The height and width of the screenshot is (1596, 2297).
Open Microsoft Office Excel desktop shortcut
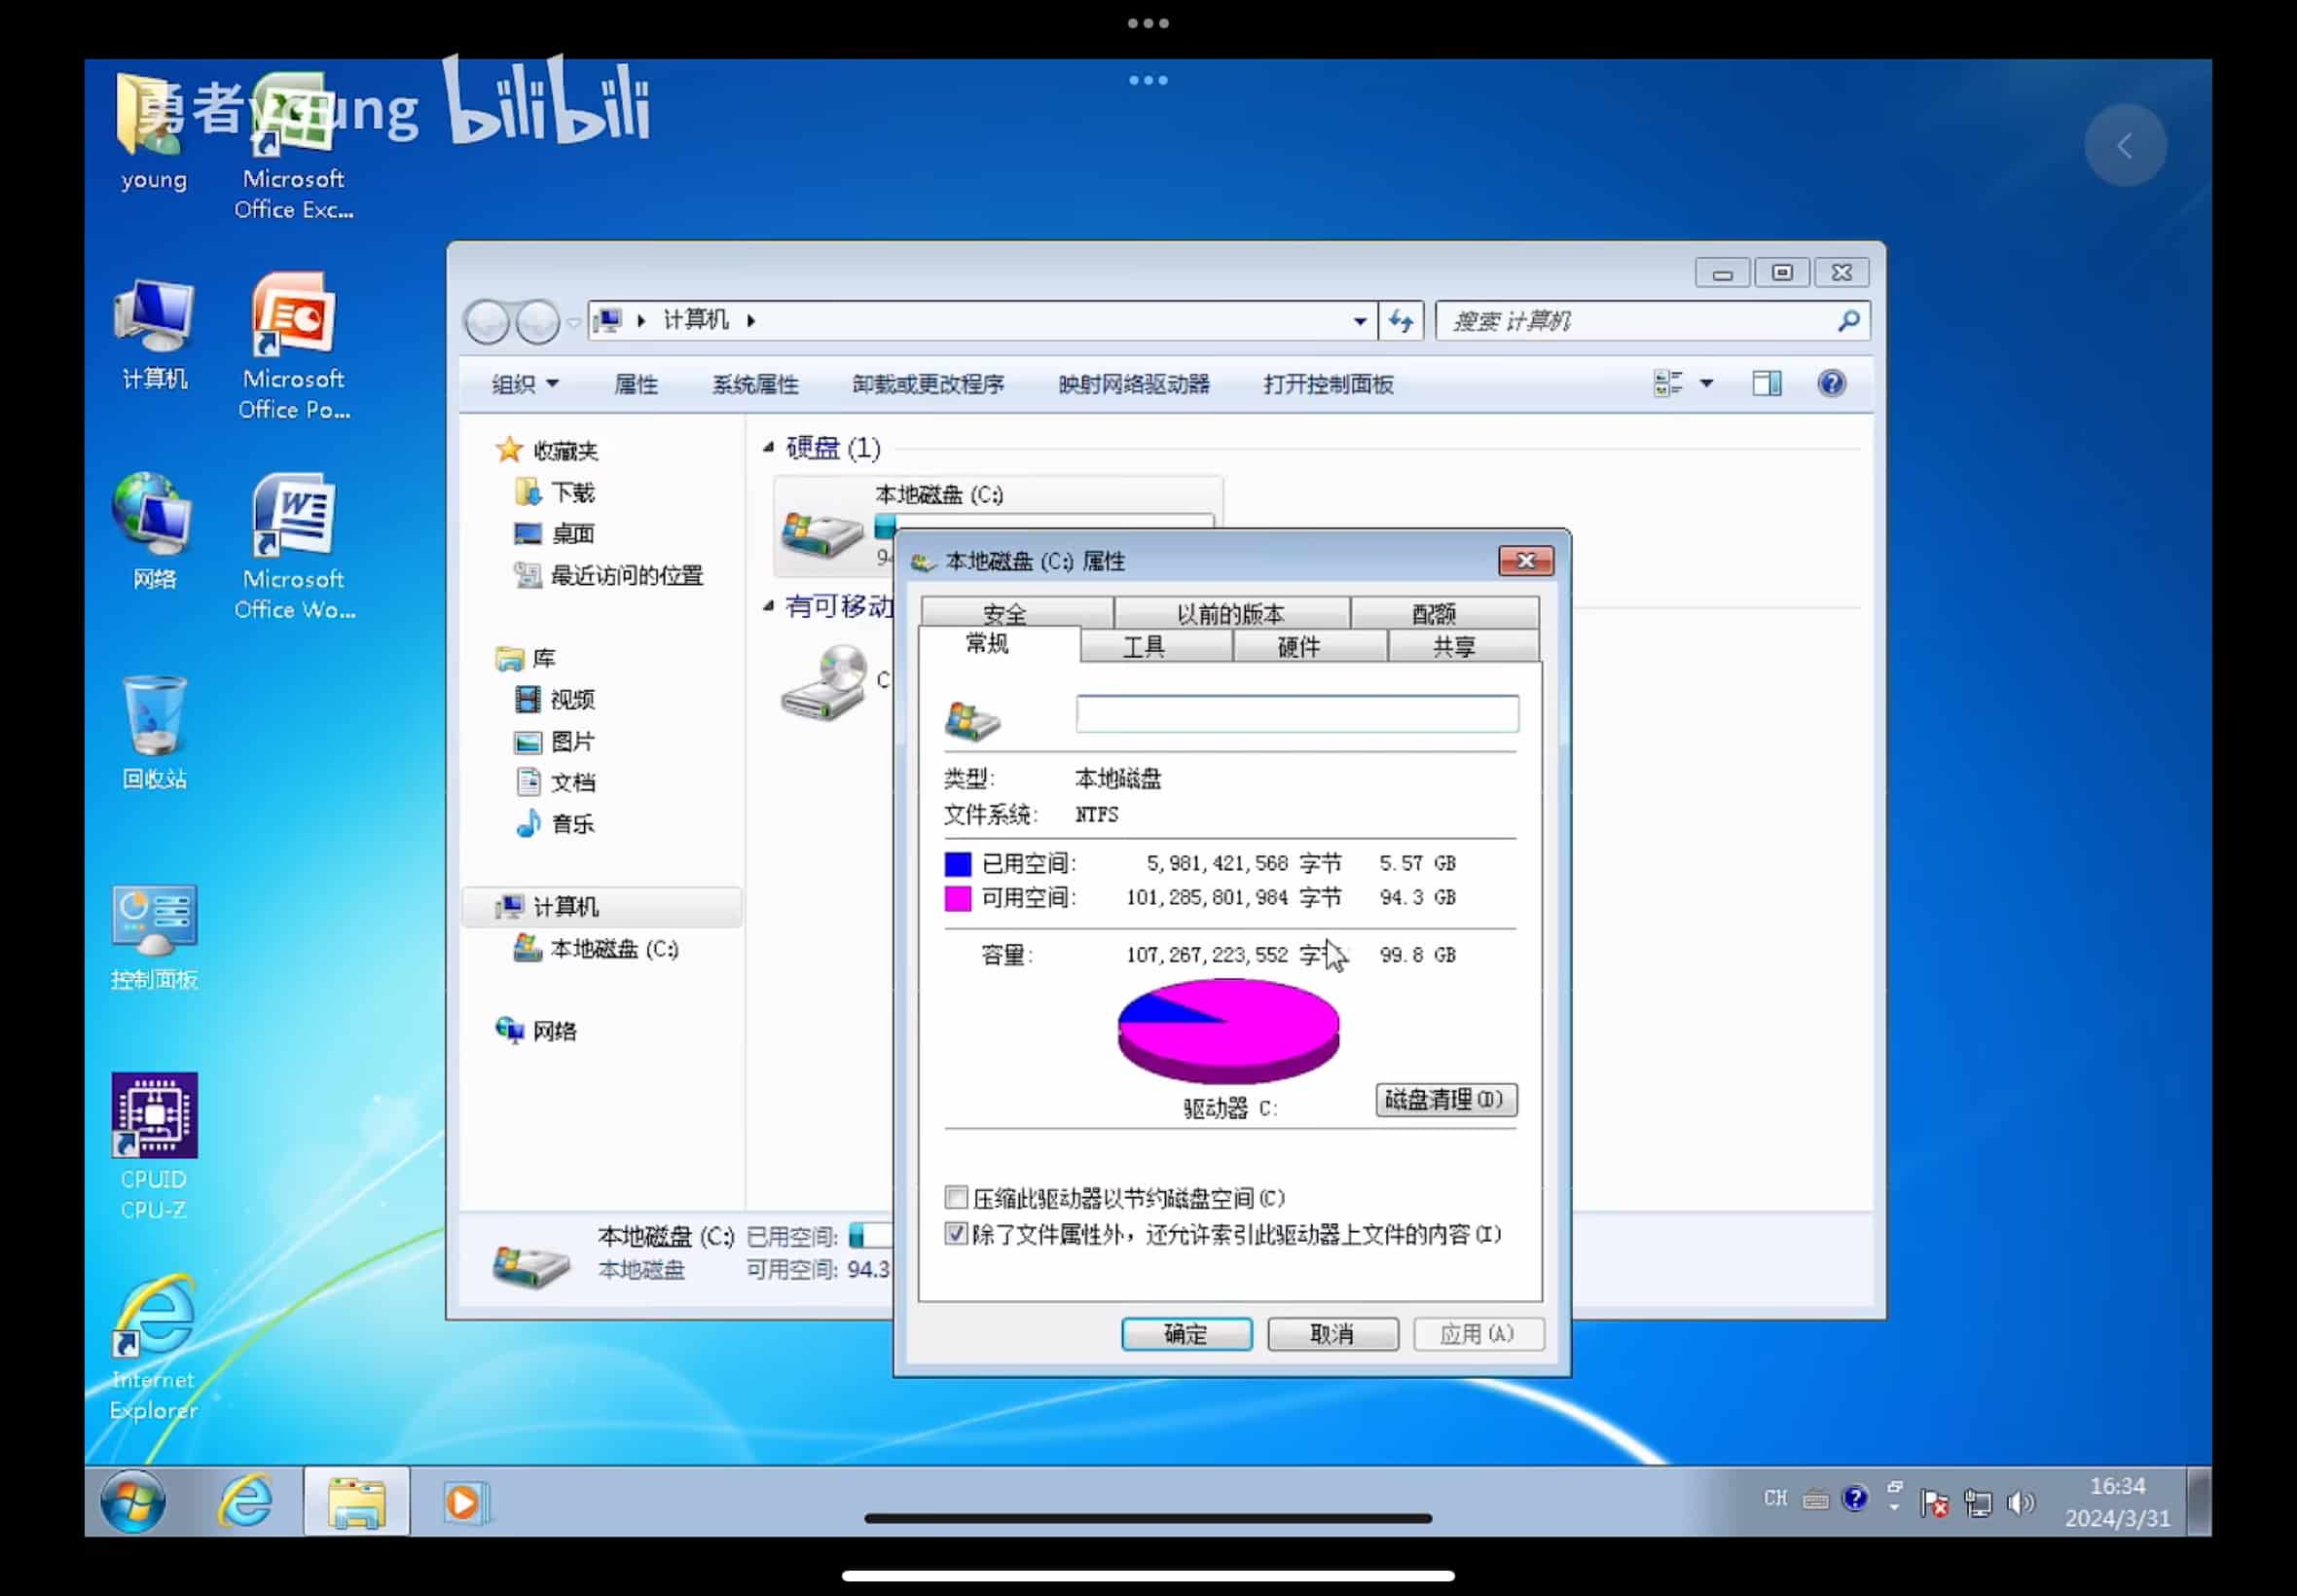[293, 145]
